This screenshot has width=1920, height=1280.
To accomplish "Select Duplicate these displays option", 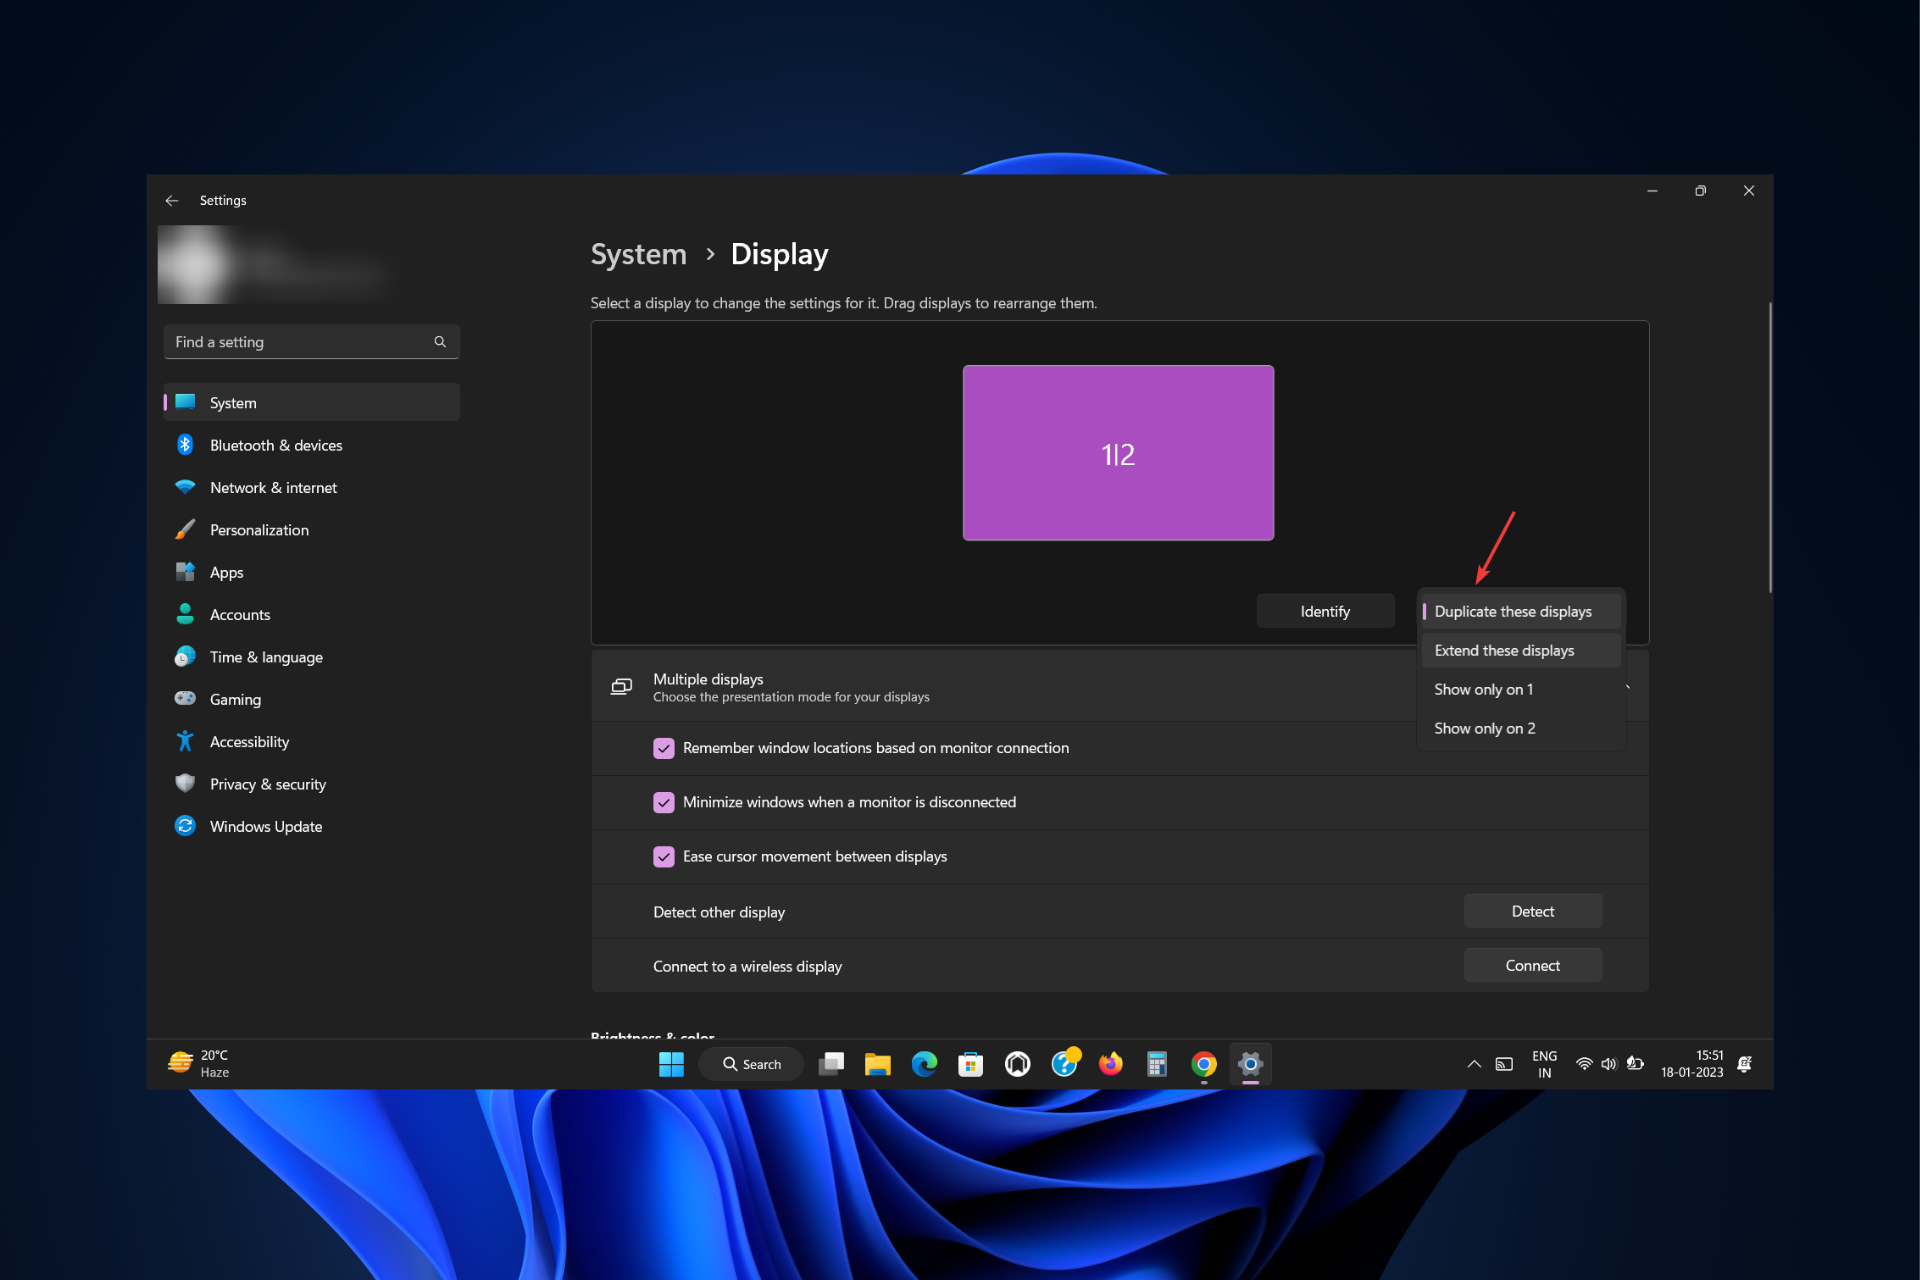I will tap(1517, 611).
